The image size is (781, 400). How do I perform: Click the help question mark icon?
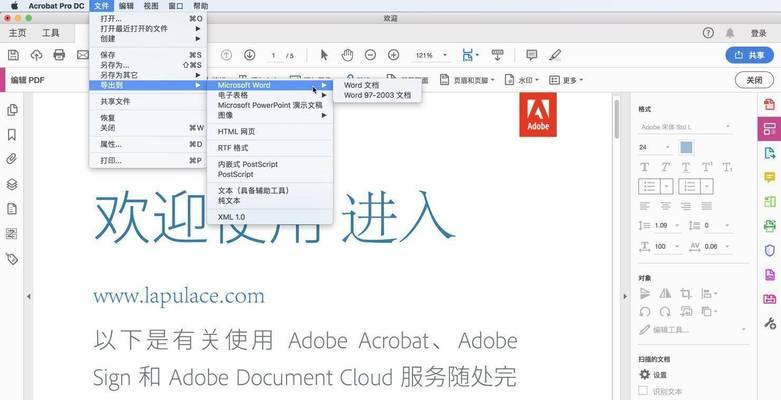(708, 33)
